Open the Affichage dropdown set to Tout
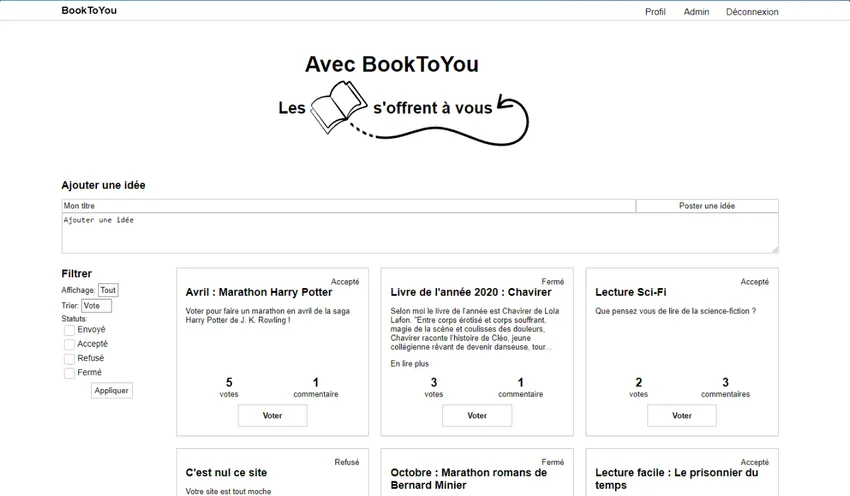Image resolution: width=850 pixels, height=496 pixels. tap(108, 290)
